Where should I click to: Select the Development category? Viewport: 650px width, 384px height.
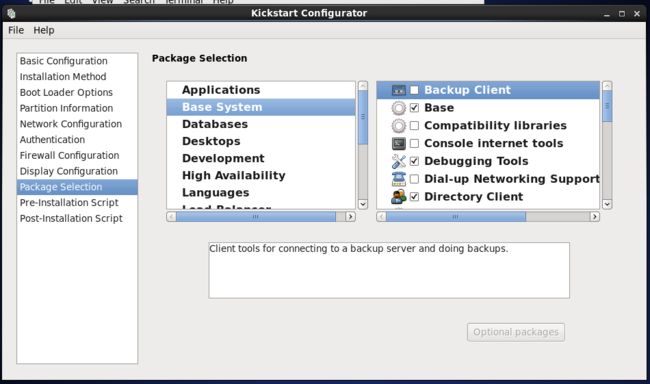[261, 158]
